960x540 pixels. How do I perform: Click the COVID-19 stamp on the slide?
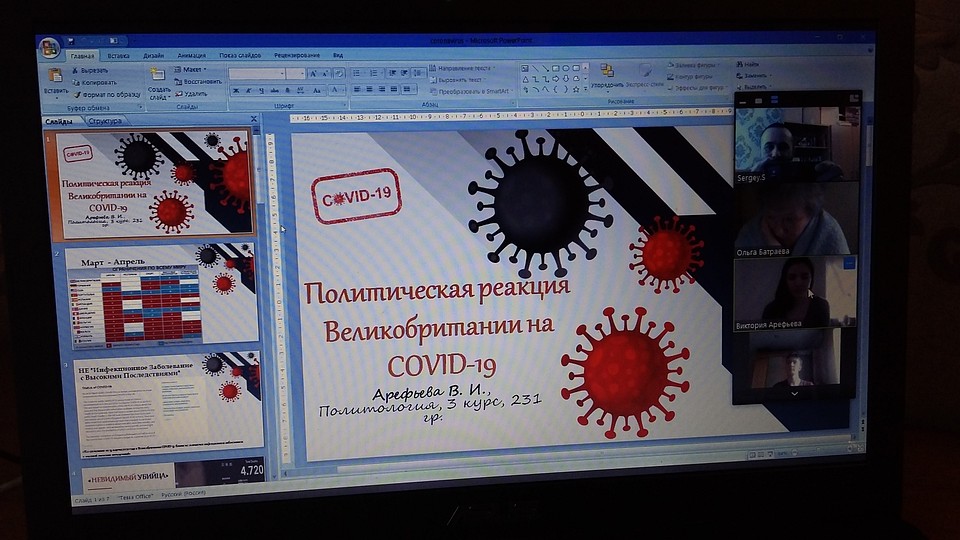click(356, 196)
